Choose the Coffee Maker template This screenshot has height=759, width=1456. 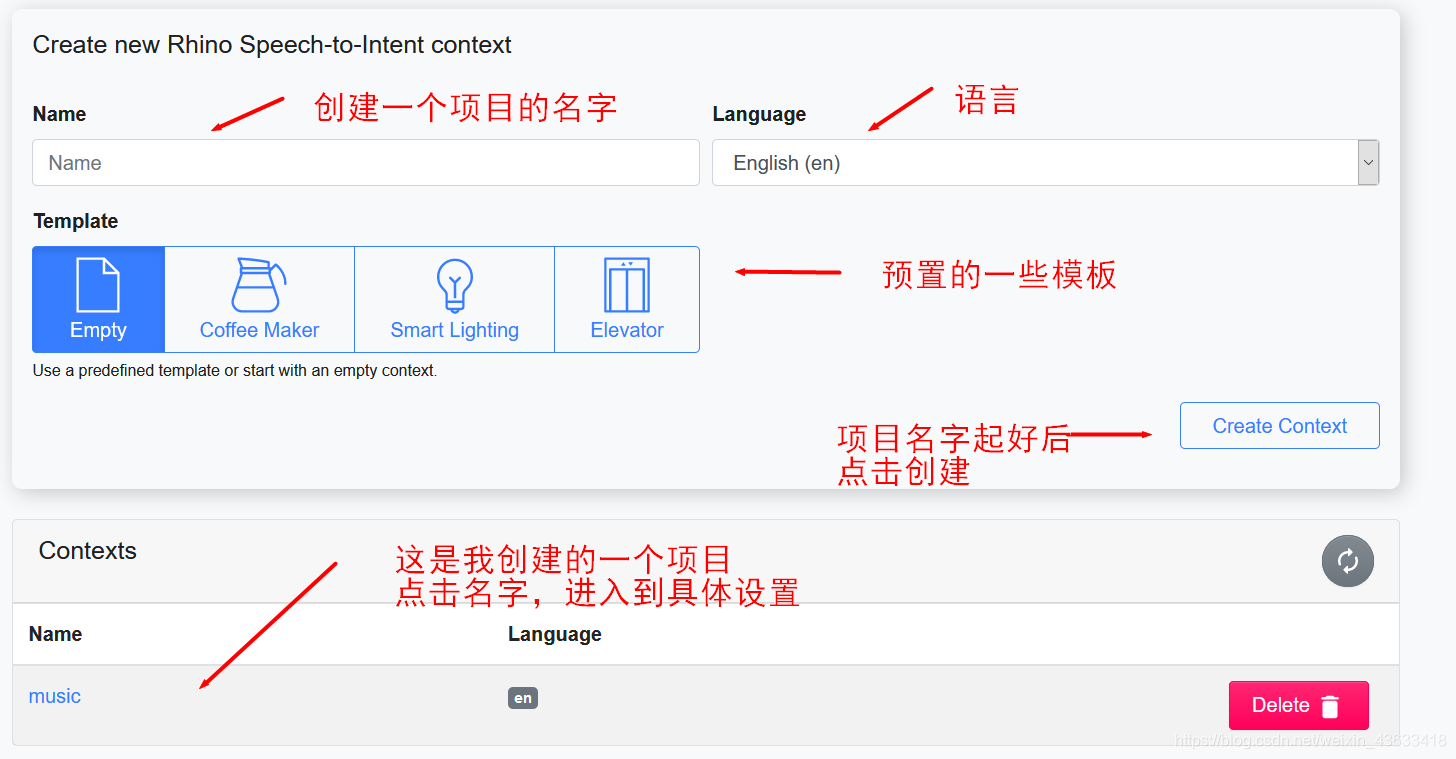[259, 299]
